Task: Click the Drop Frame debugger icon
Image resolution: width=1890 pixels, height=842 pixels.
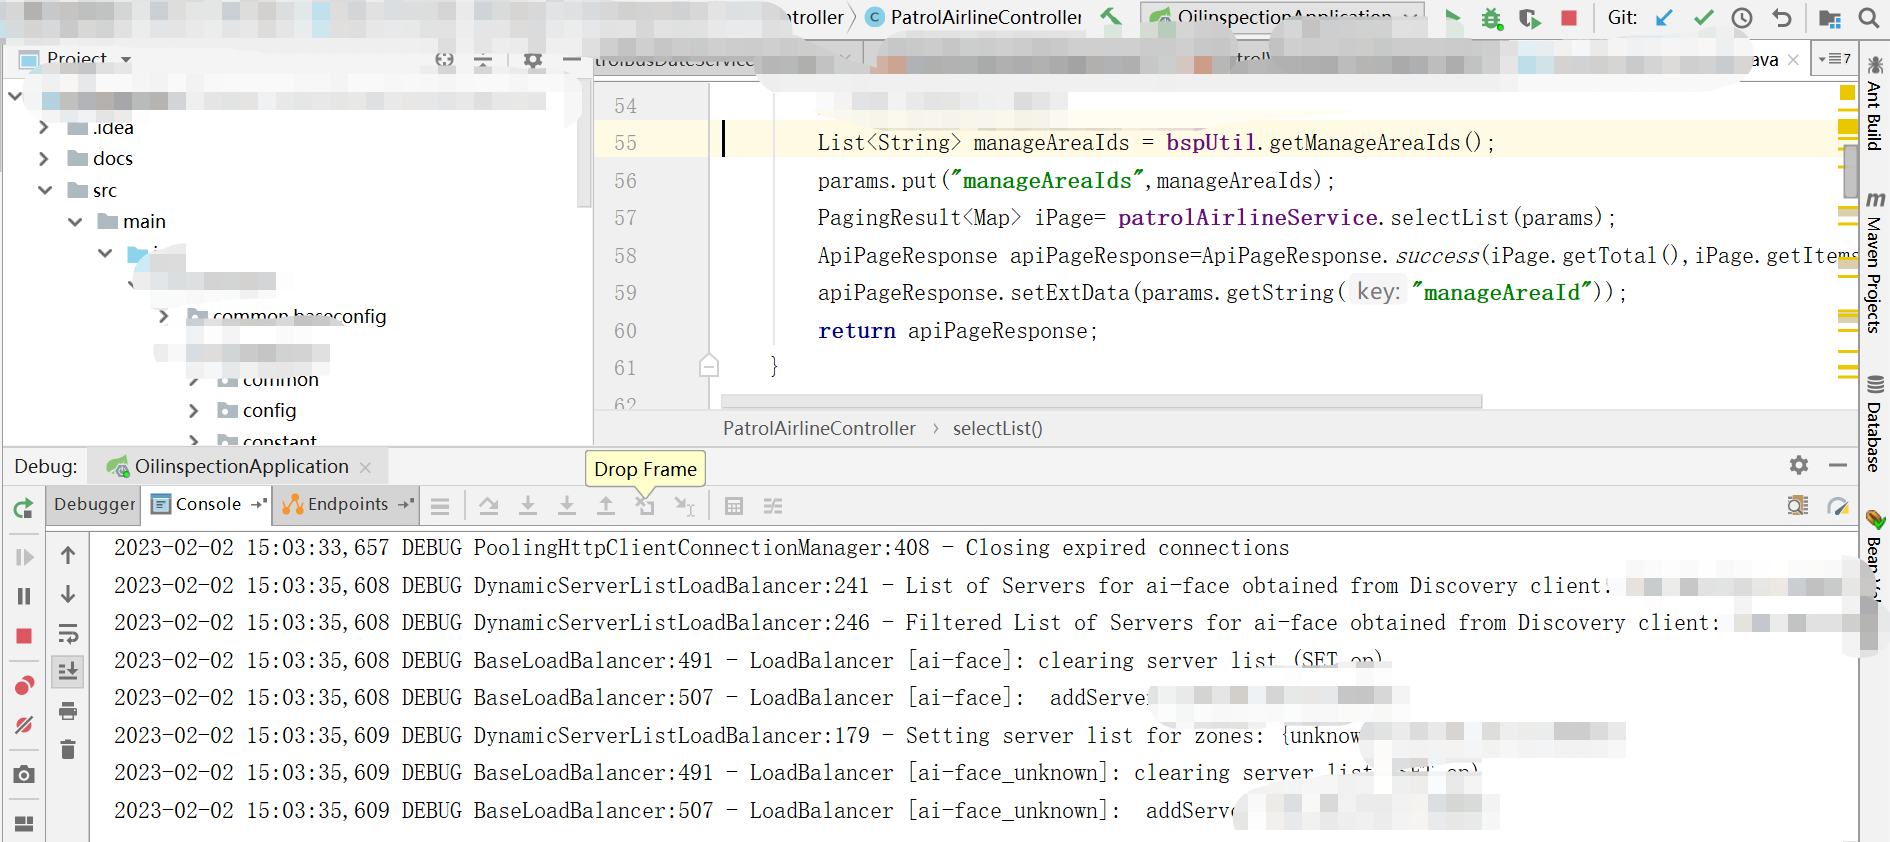Action: [645, 506]
